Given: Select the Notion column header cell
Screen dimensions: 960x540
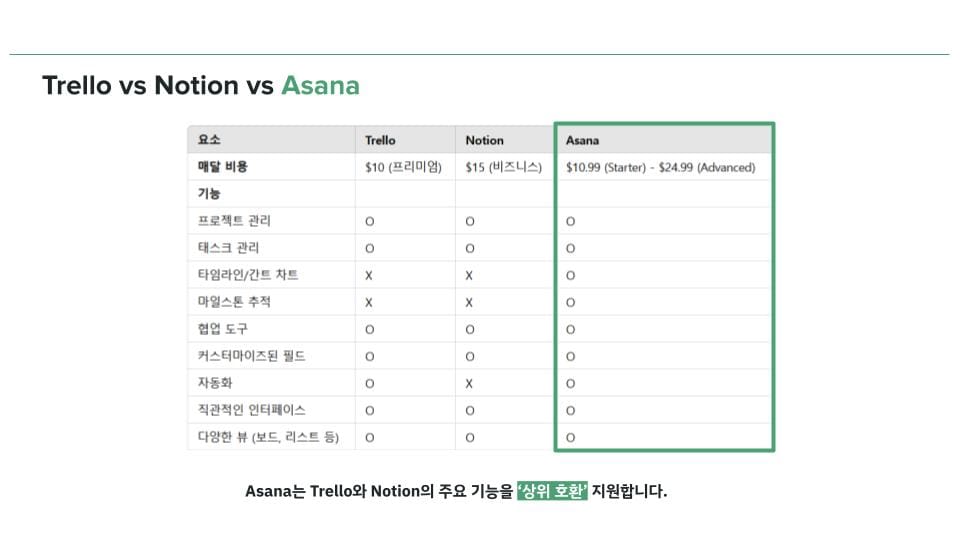Looking at the screenshot, I should pyautogui.click(x=485, y=140).
